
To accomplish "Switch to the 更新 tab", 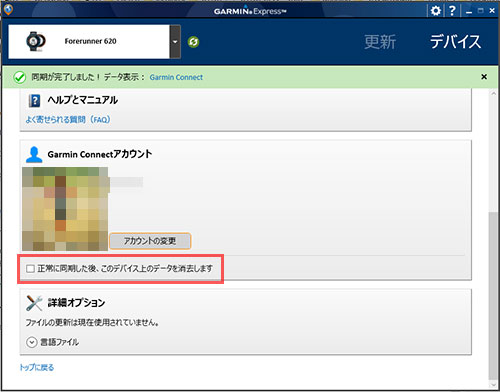I will (380, 42).
